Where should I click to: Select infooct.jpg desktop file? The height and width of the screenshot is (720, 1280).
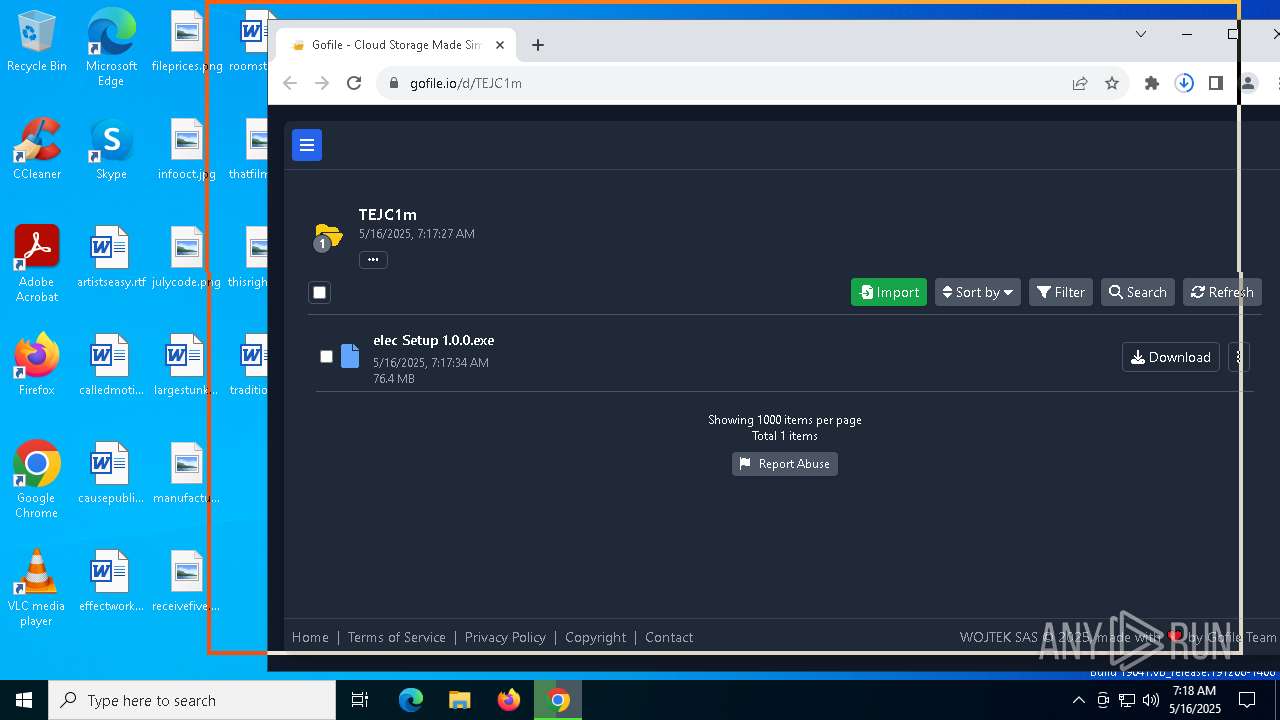point(186,150)
